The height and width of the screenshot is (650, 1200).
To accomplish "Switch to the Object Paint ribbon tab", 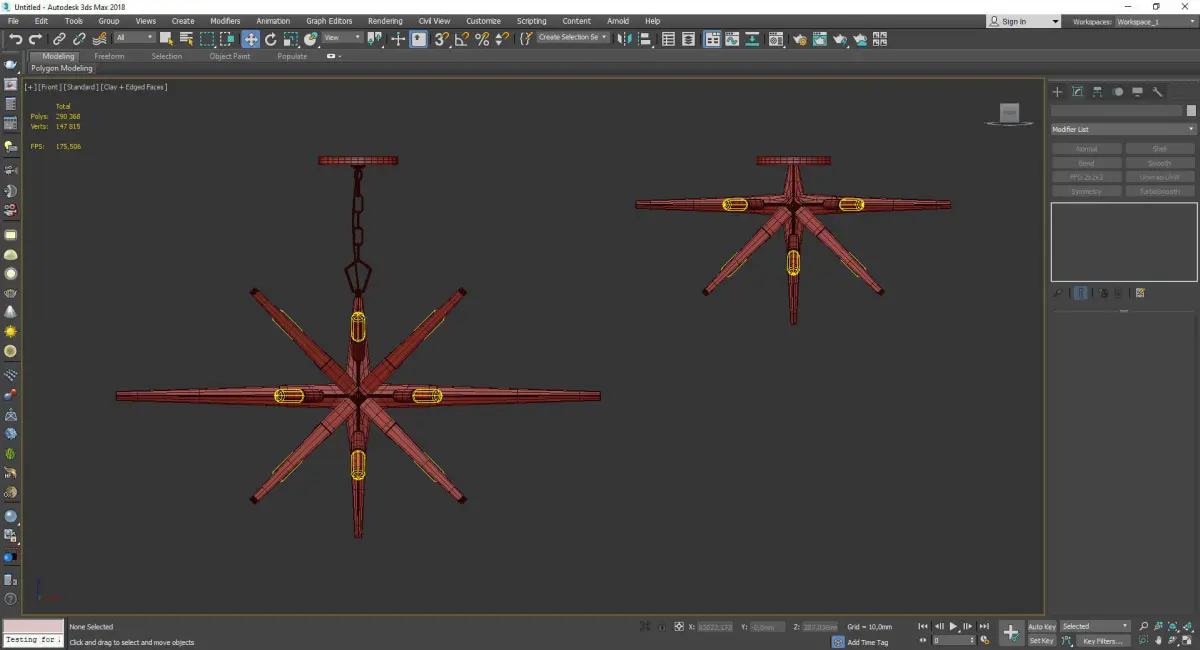I will [230, 56].
